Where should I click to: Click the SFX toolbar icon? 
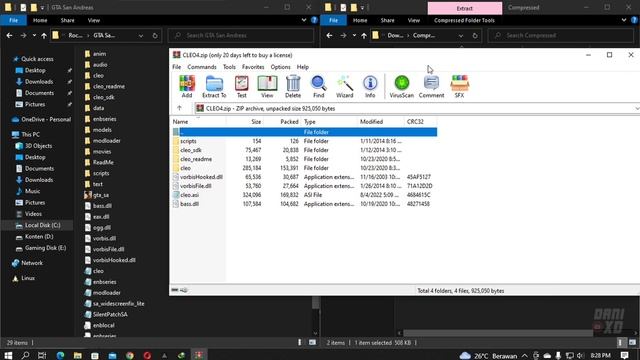coord(459,87)
